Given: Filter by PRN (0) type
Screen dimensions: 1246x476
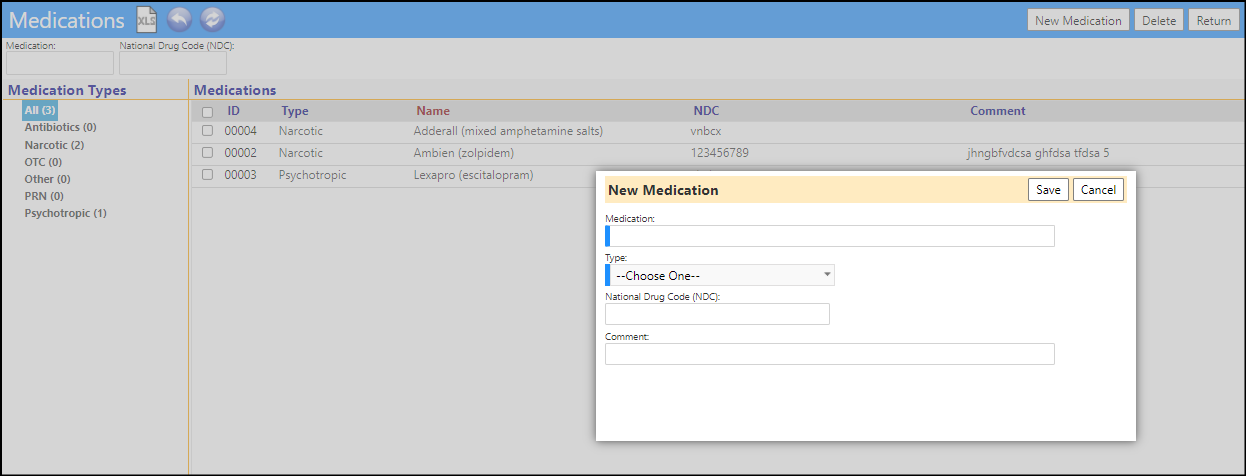Looking at the screenshot, I should [x=43, y=196].
